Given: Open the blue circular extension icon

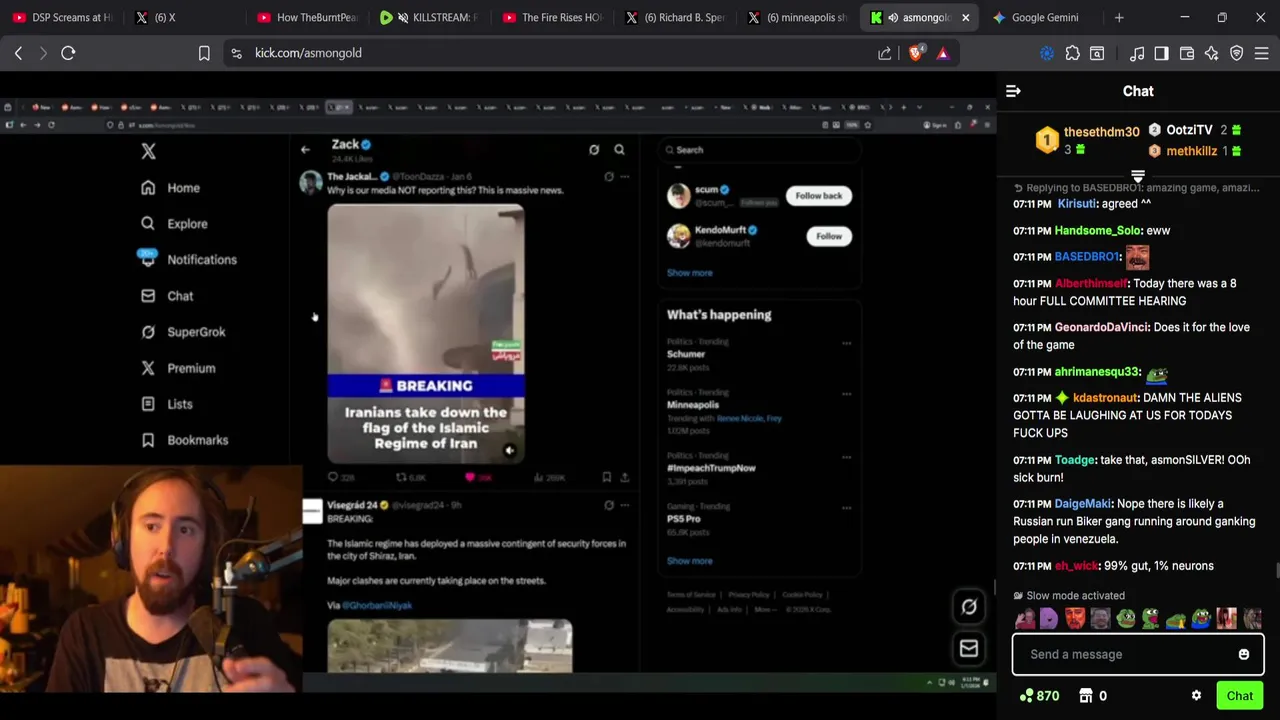Looking at the screenshot, I should click(x=1047, y=53).
